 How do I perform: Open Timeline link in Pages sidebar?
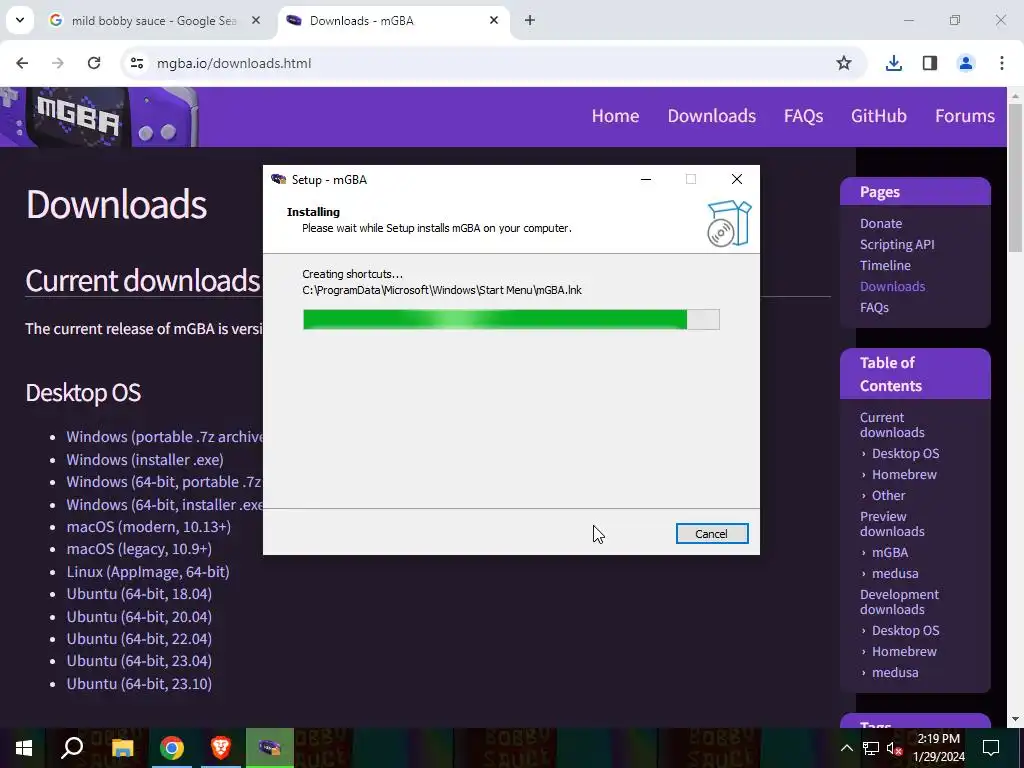[x=885, y=265]
